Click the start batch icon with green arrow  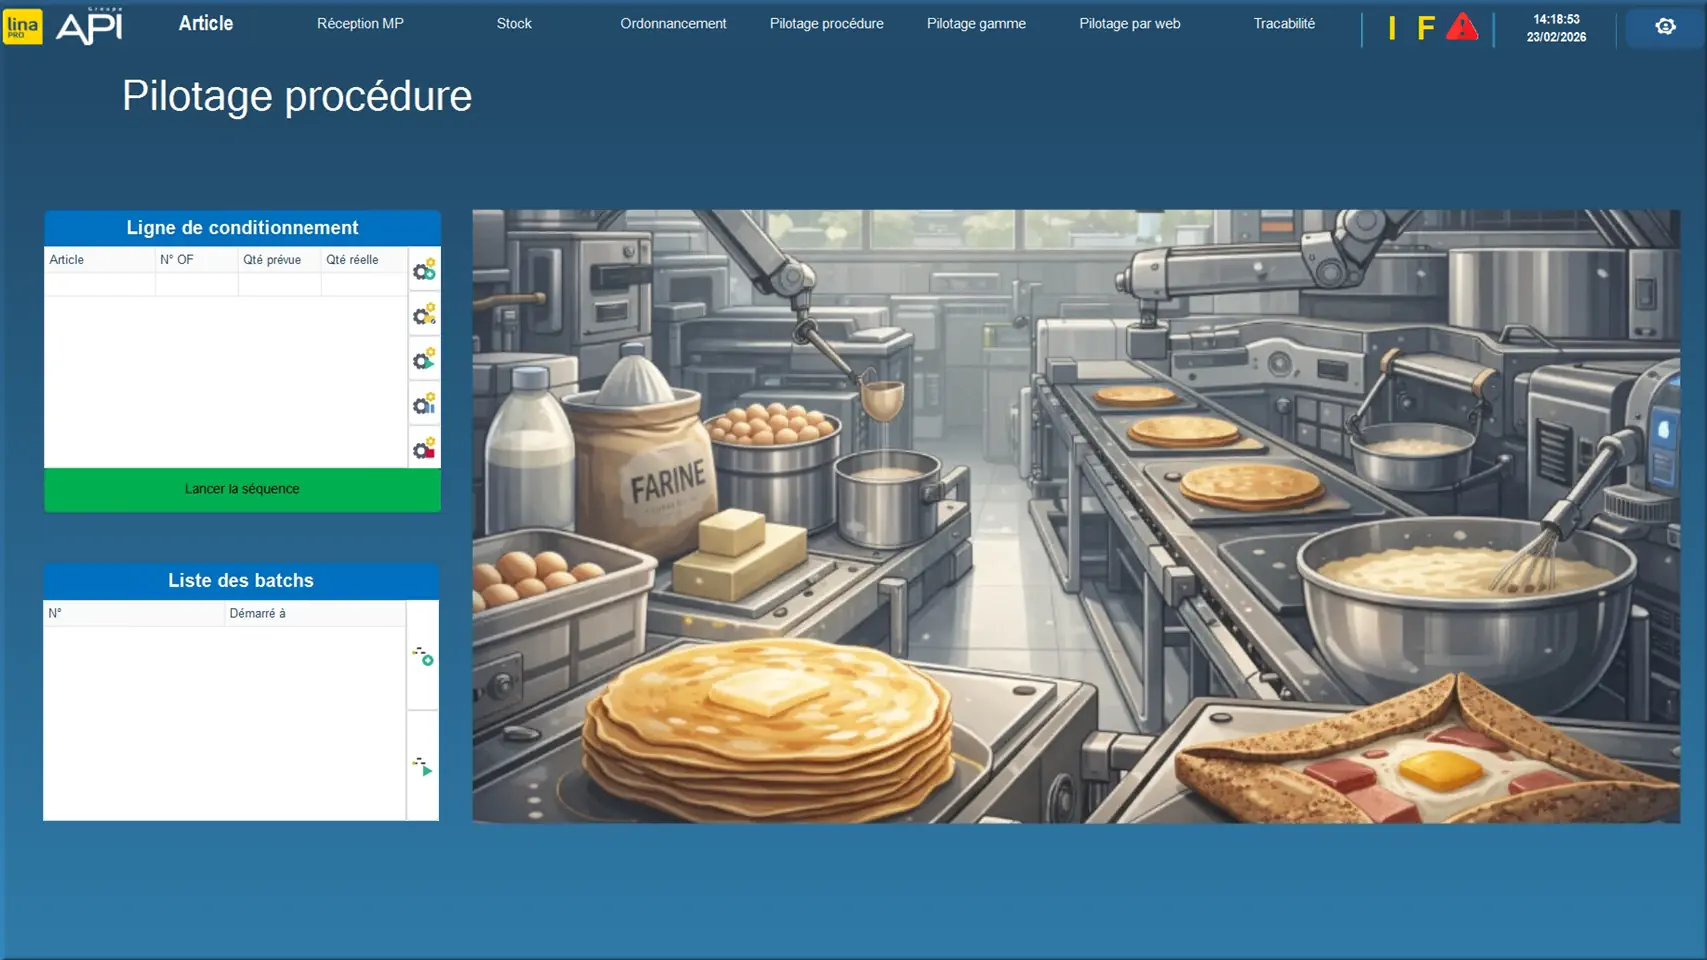423,767
